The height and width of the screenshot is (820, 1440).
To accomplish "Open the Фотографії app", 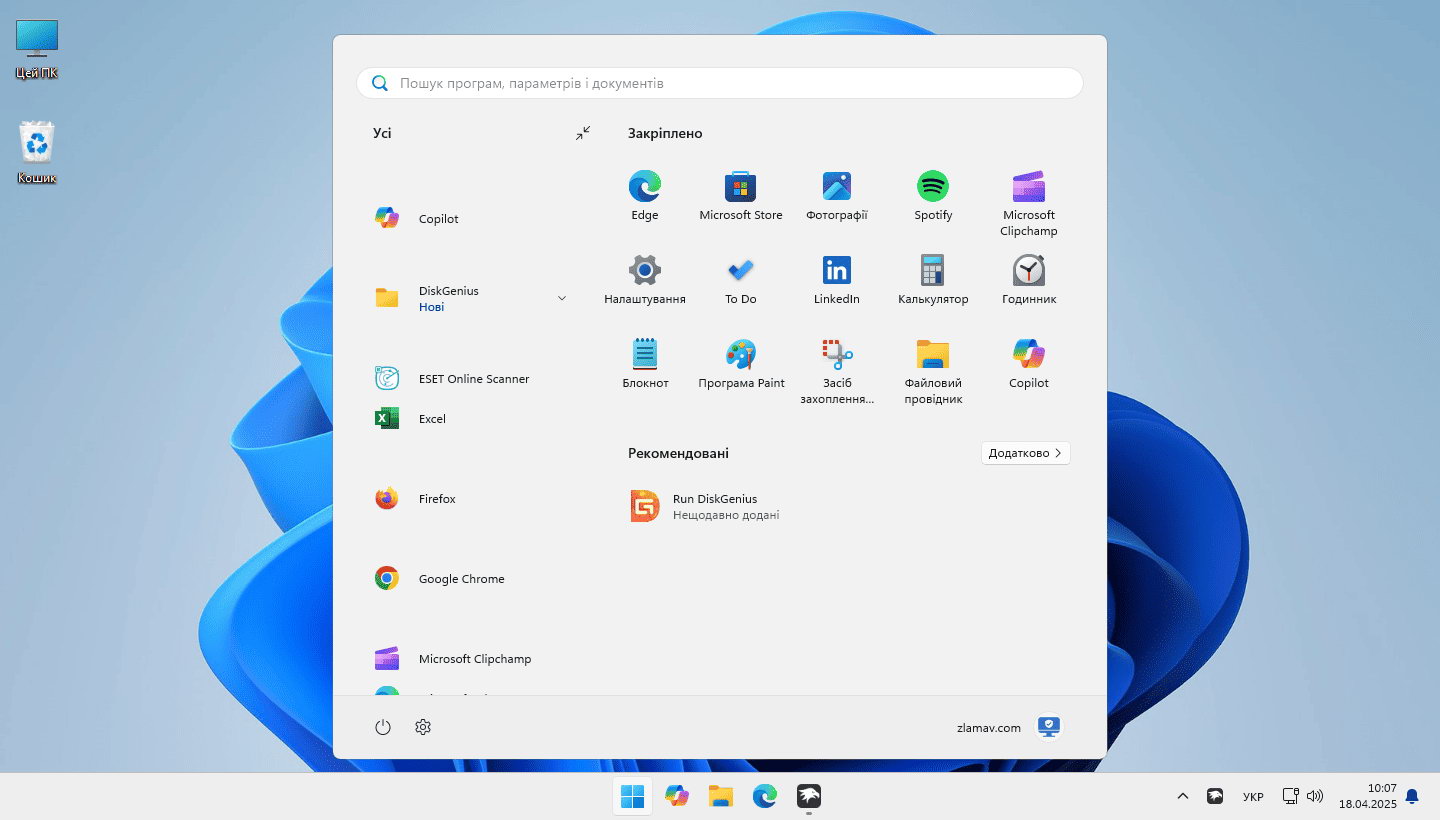I will [x=837, y=196].
